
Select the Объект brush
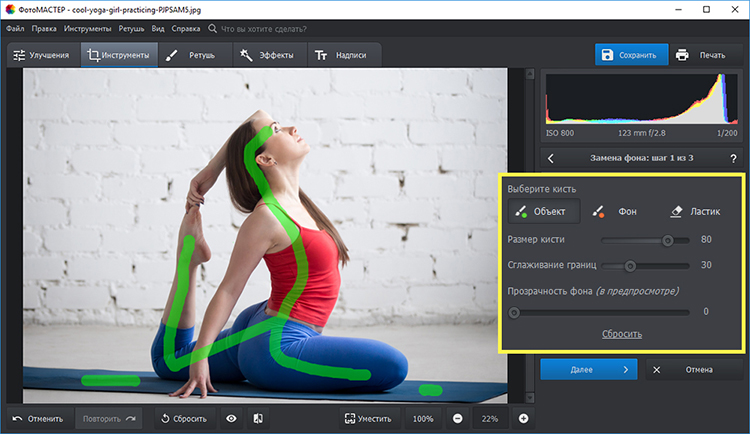[543, 211]
